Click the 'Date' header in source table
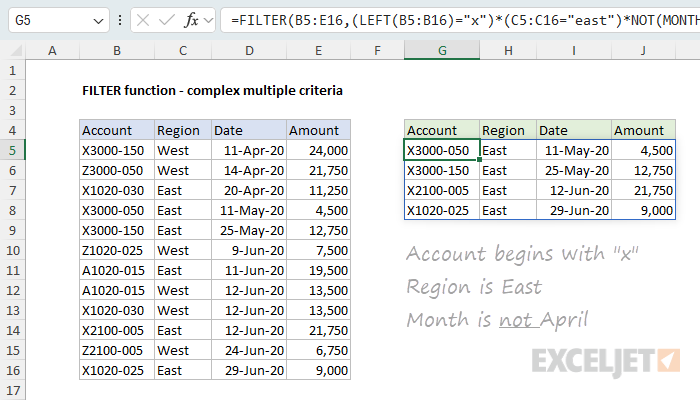 tap(249, 130)
